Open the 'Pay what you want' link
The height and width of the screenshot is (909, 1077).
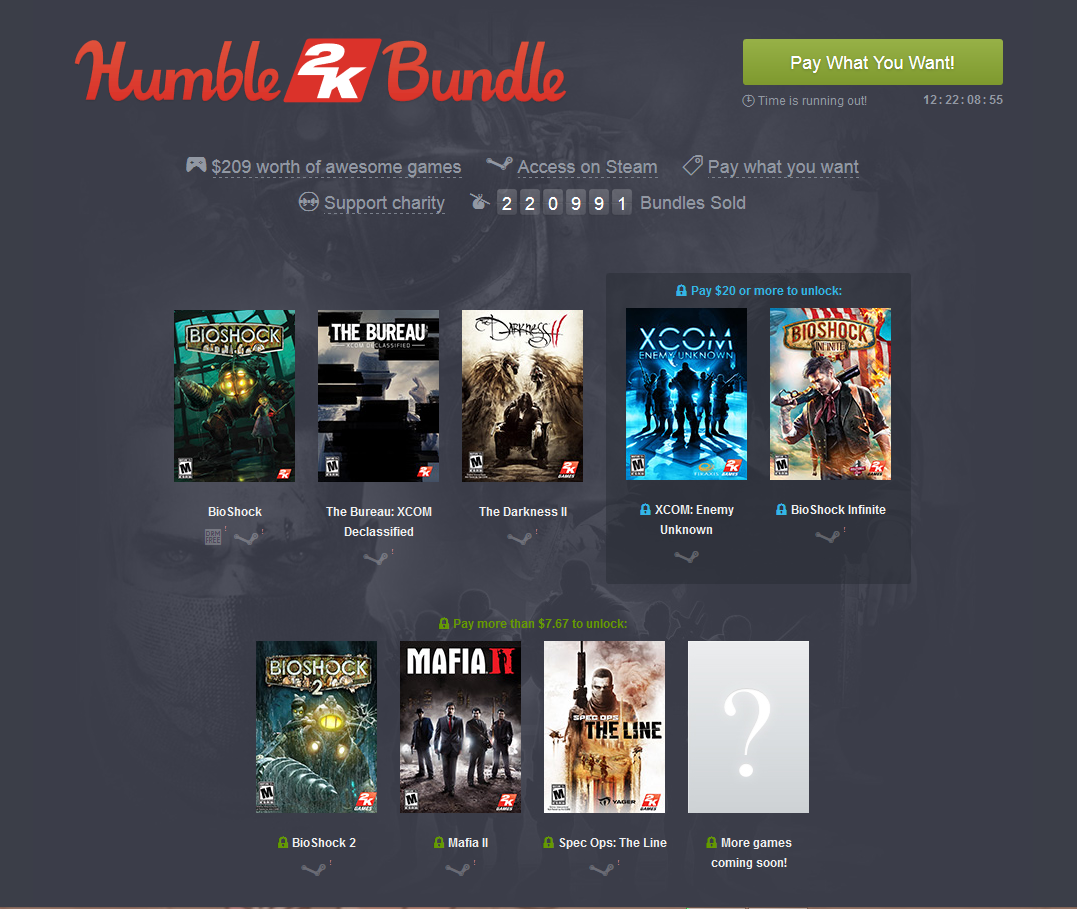click(783, 167)
